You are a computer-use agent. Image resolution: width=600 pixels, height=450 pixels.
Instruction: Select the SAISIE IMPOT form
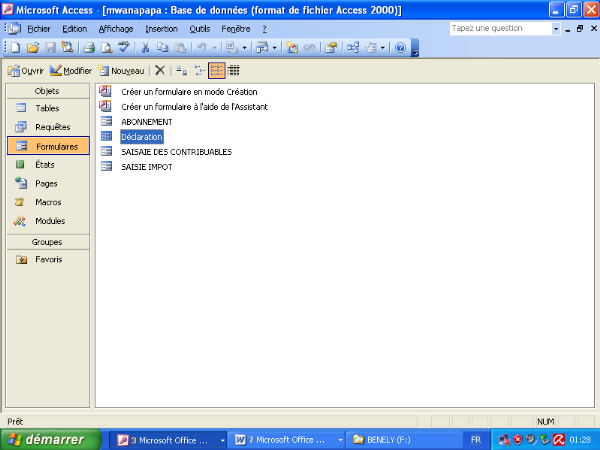point(147,167)
